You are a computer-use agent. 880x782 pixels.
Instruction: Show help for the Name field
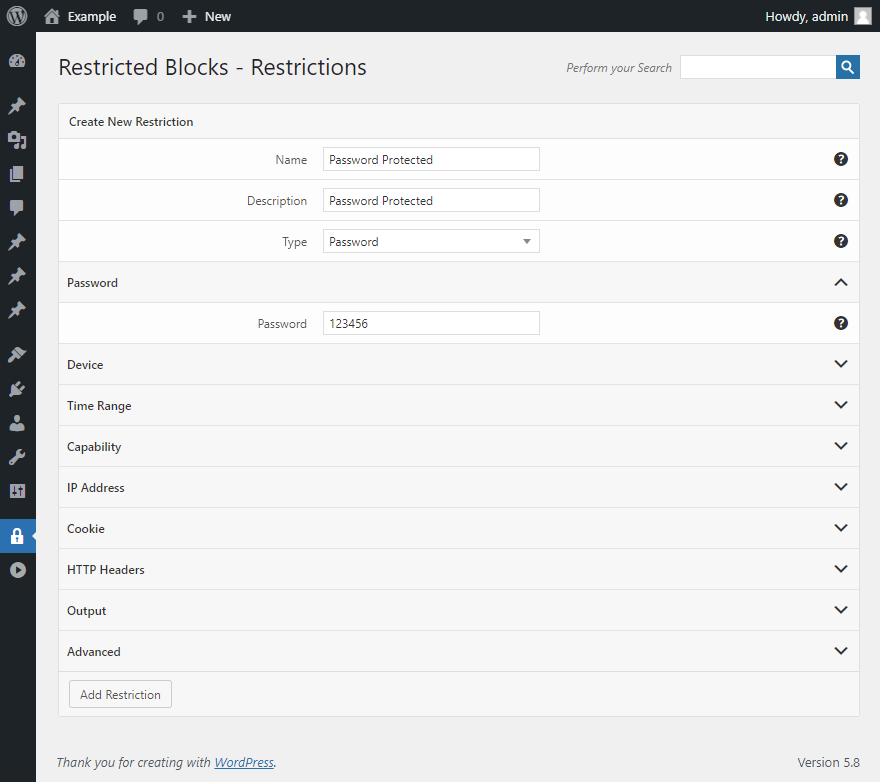click(840, 159)
